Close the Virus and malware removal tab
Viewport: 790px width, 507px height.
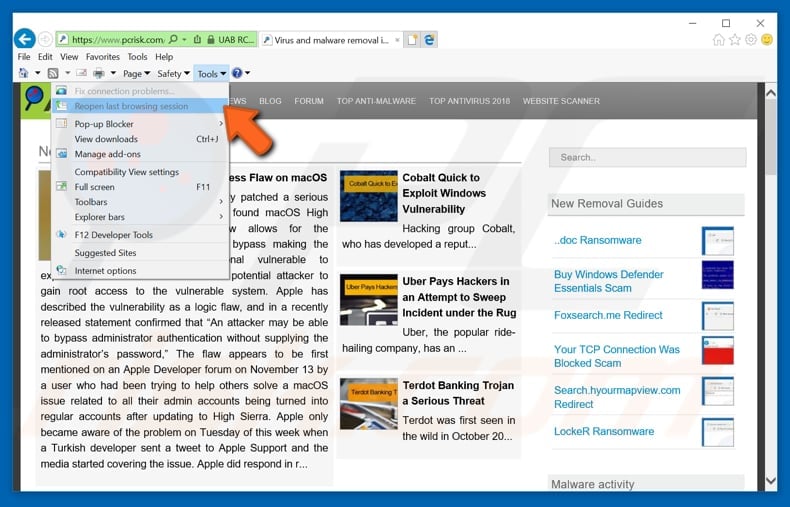397,40
